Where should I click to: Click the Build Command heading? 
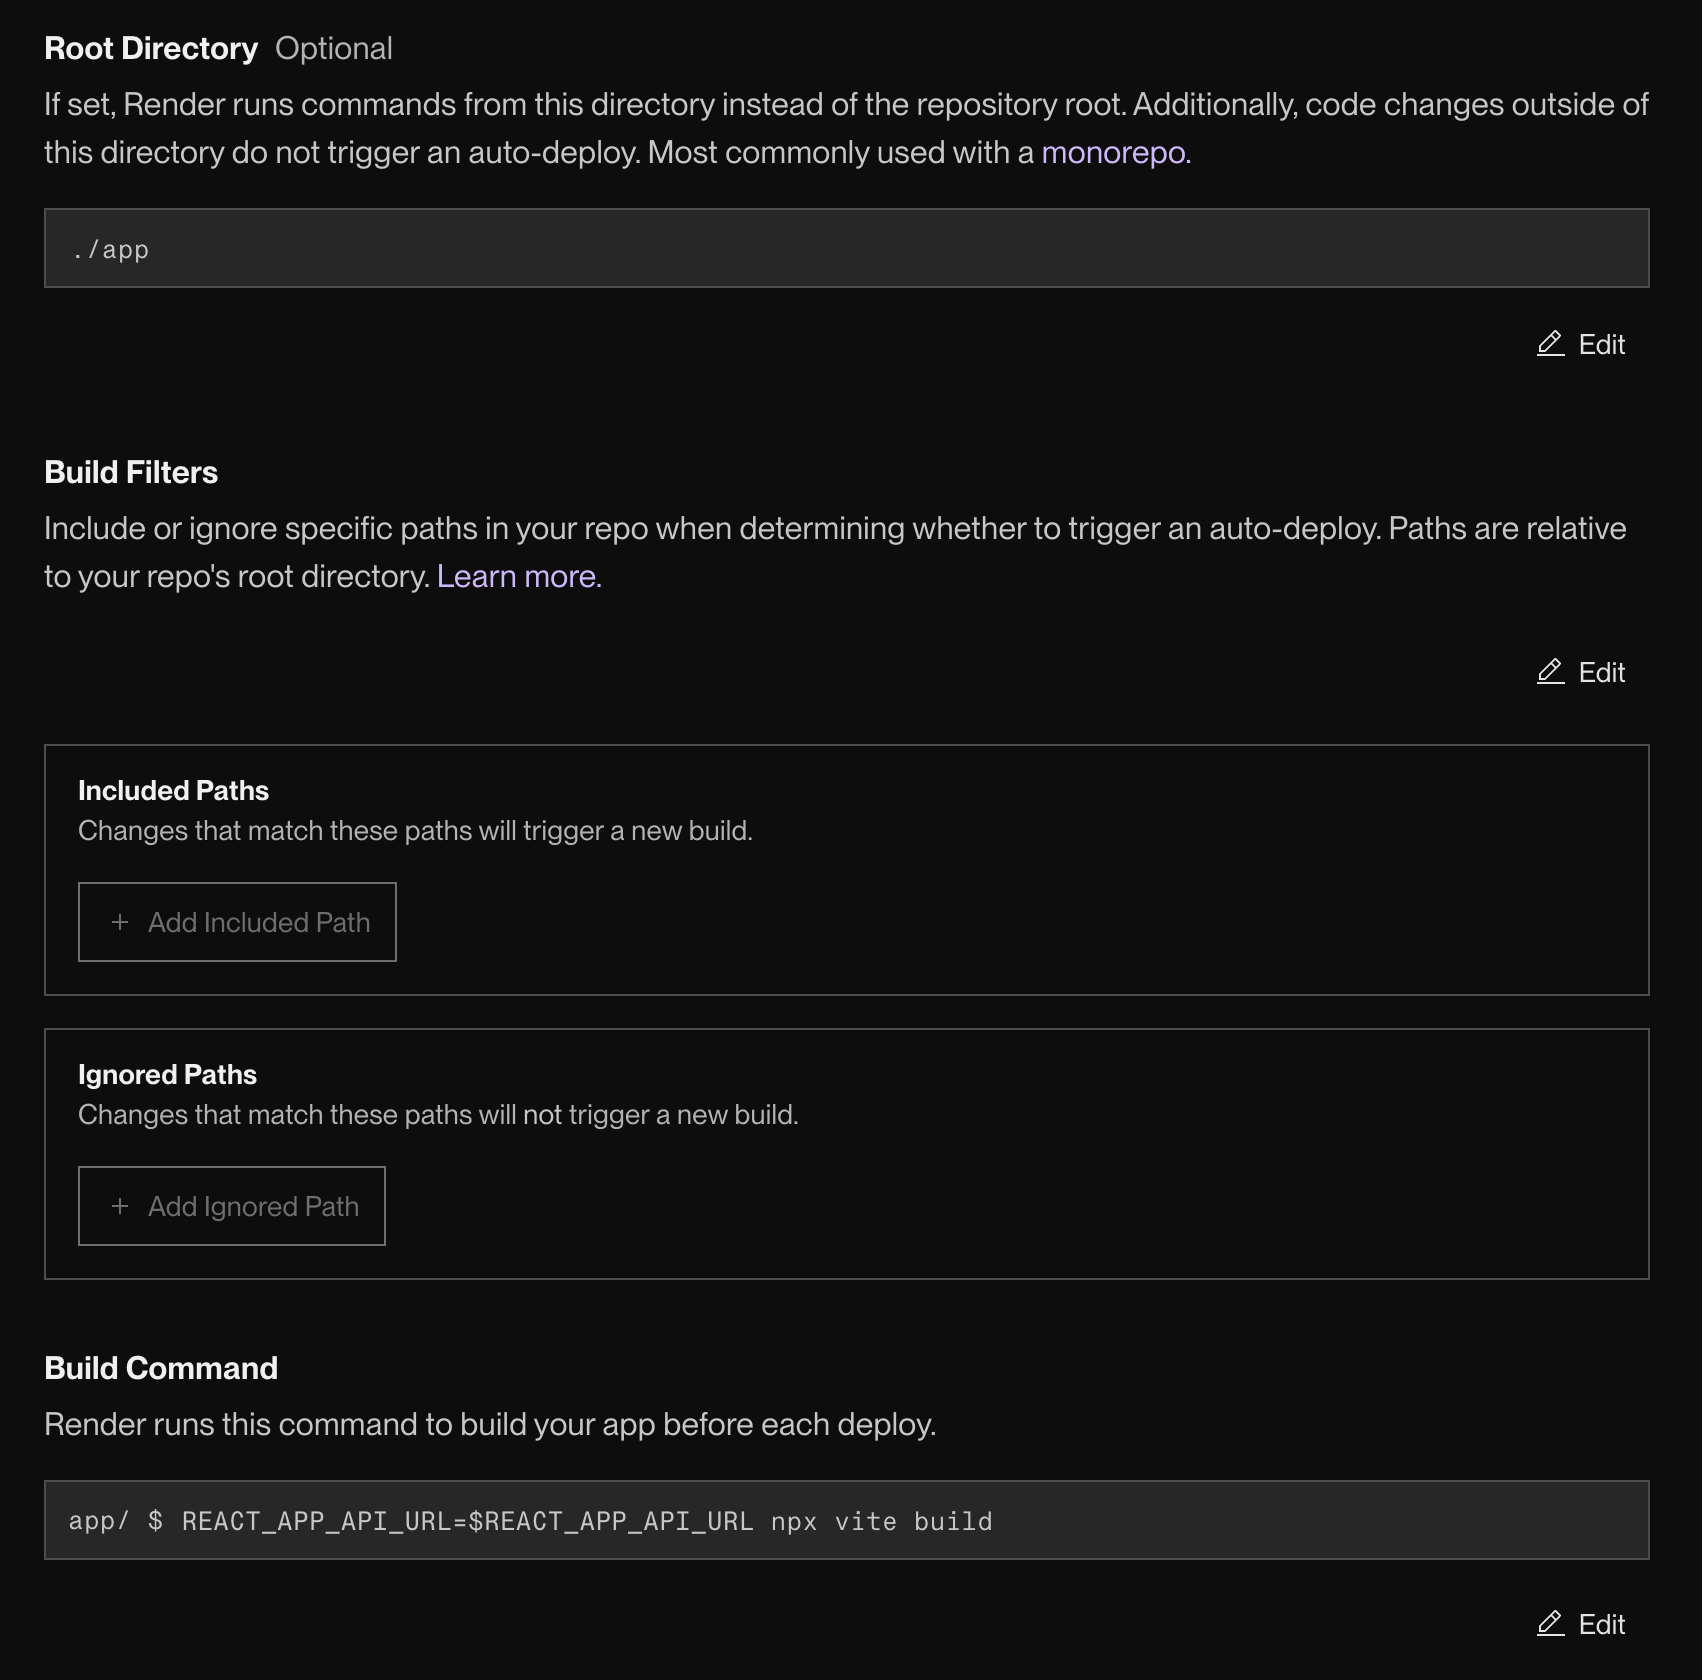point(161,1368)
